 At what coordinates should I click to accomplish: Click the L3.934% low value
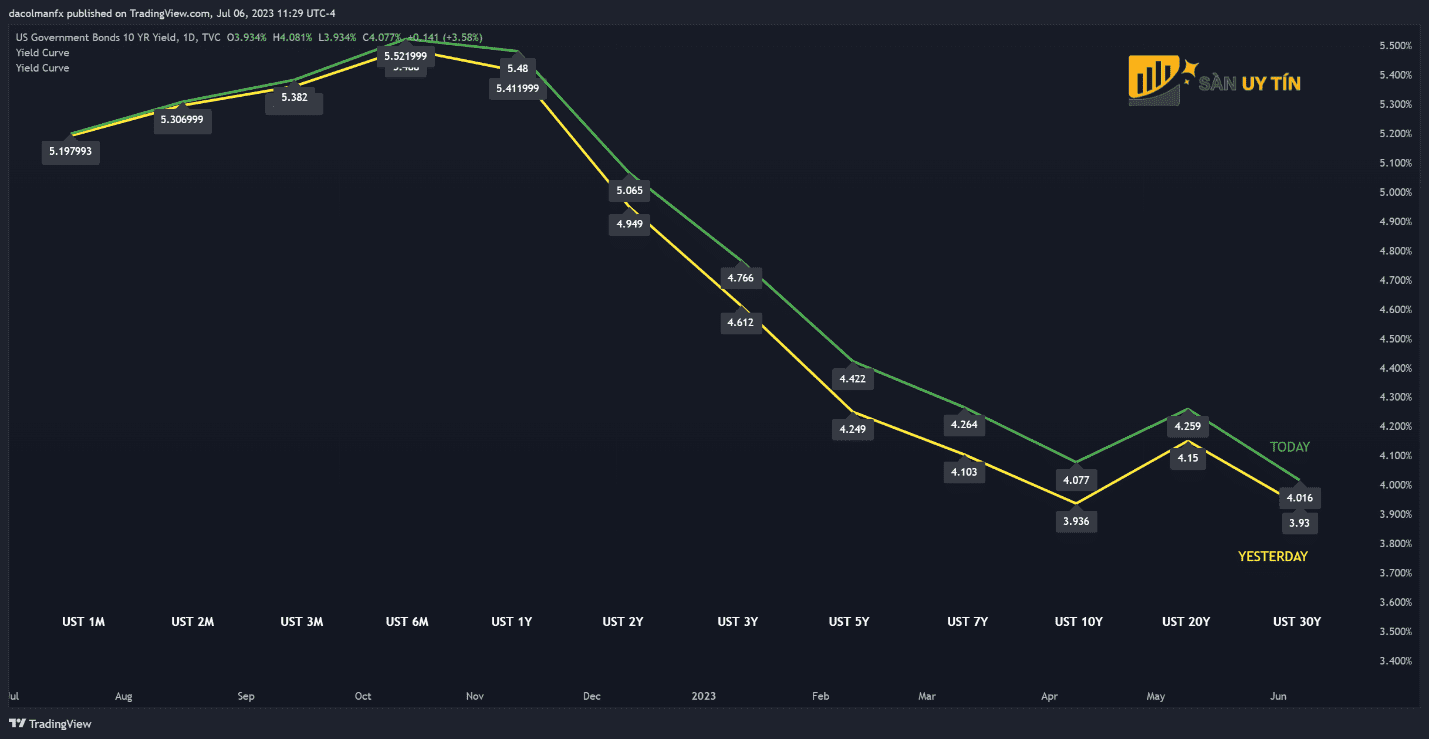pyautogui.click(x=337, y=37)
